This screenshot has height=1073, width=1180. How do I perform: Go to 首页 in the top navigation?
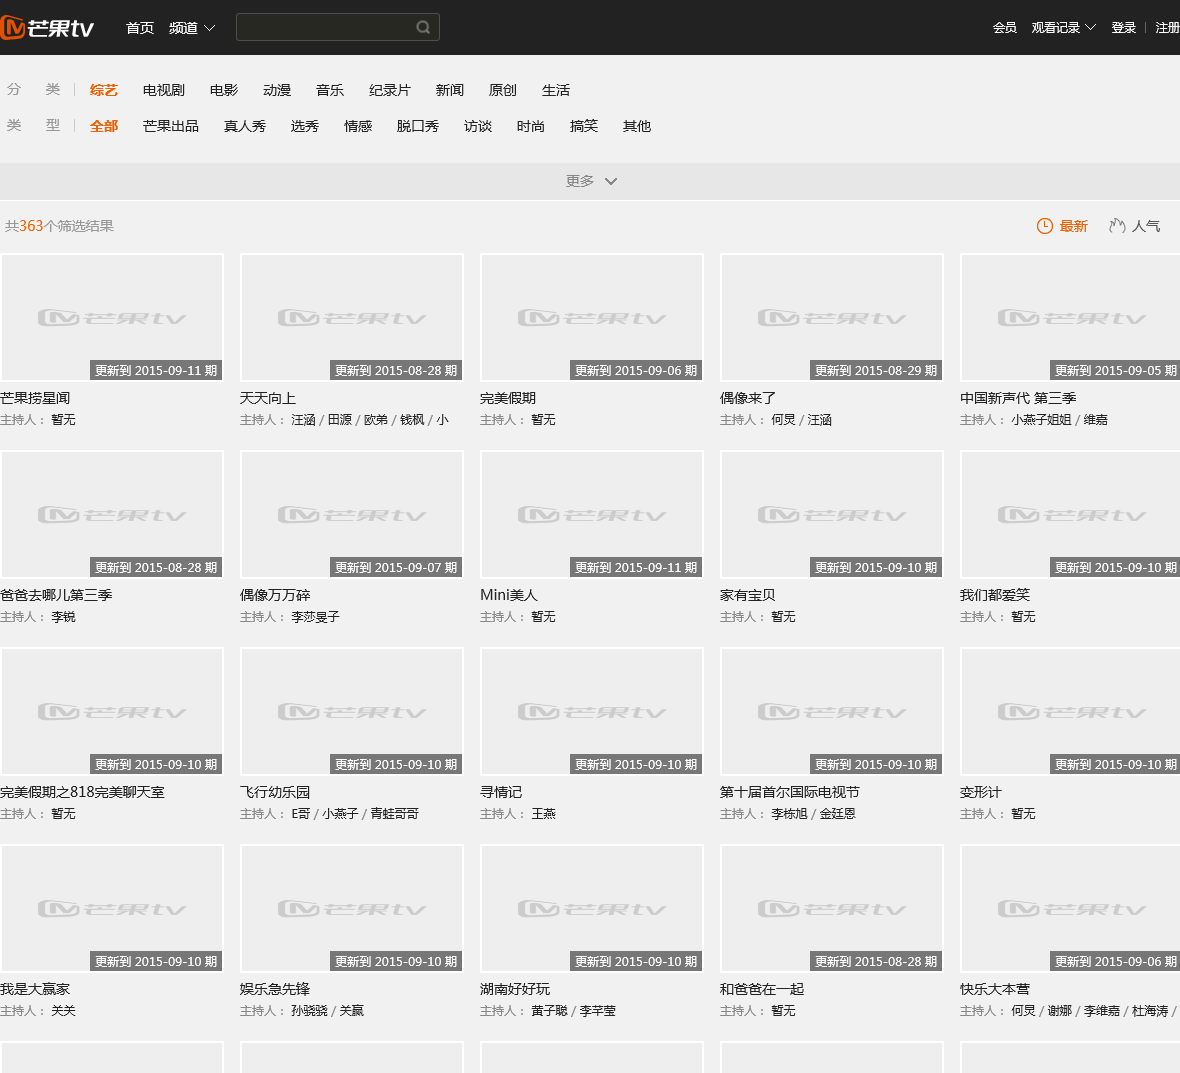click(x=140, y=28)
